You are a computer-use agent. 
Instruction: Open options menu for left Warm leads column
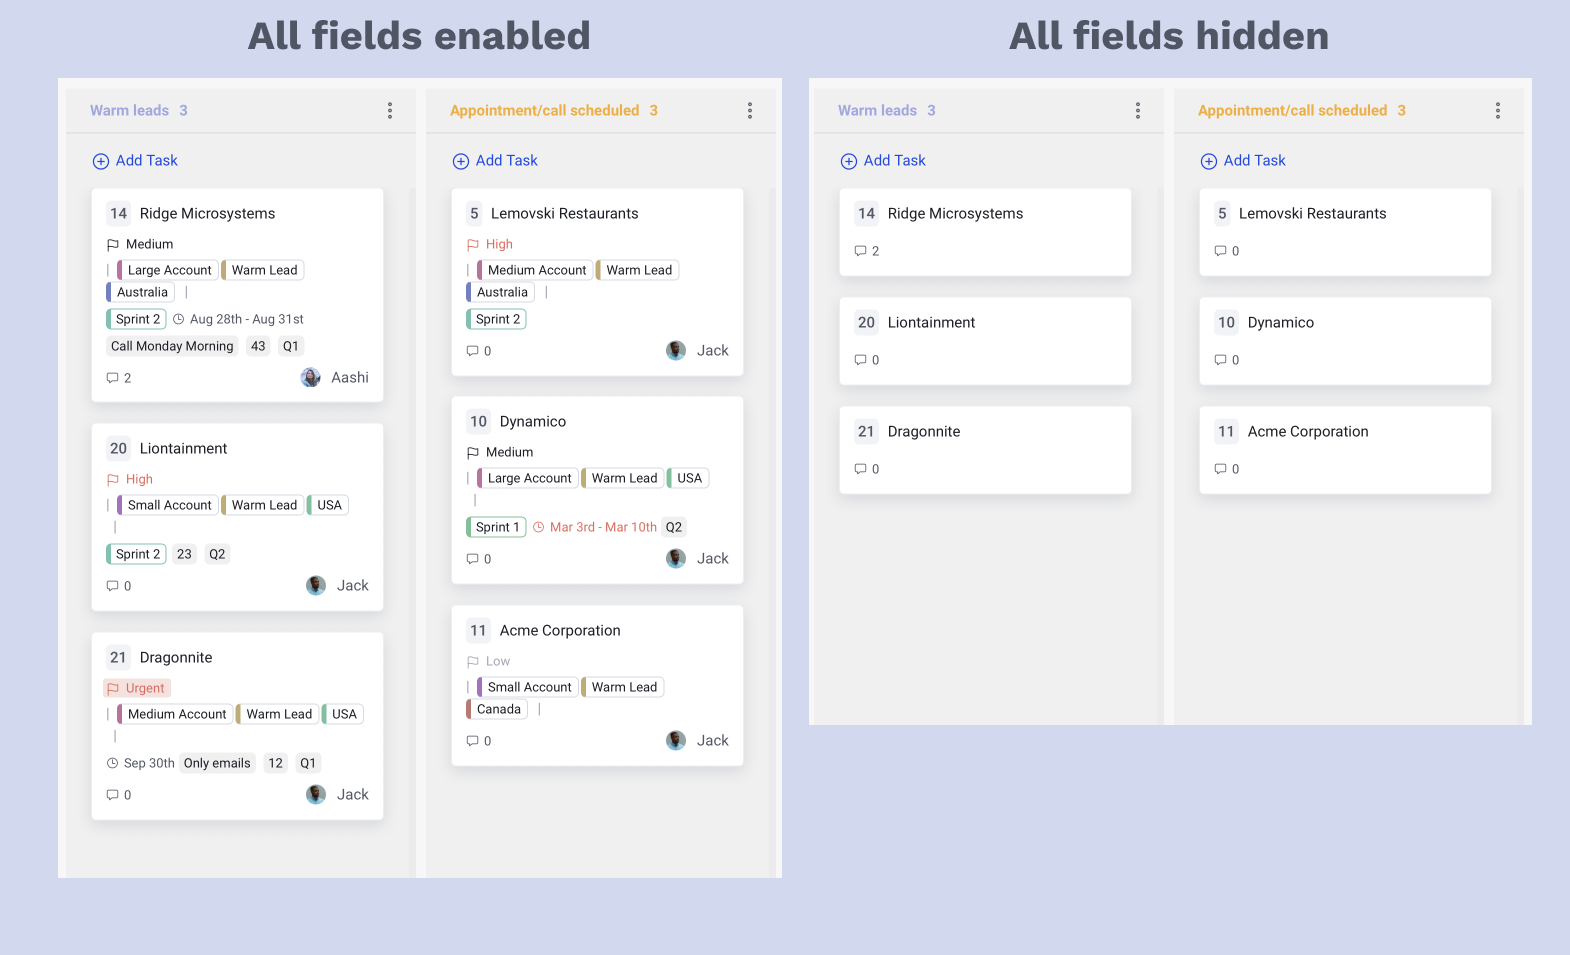(390, 111)
